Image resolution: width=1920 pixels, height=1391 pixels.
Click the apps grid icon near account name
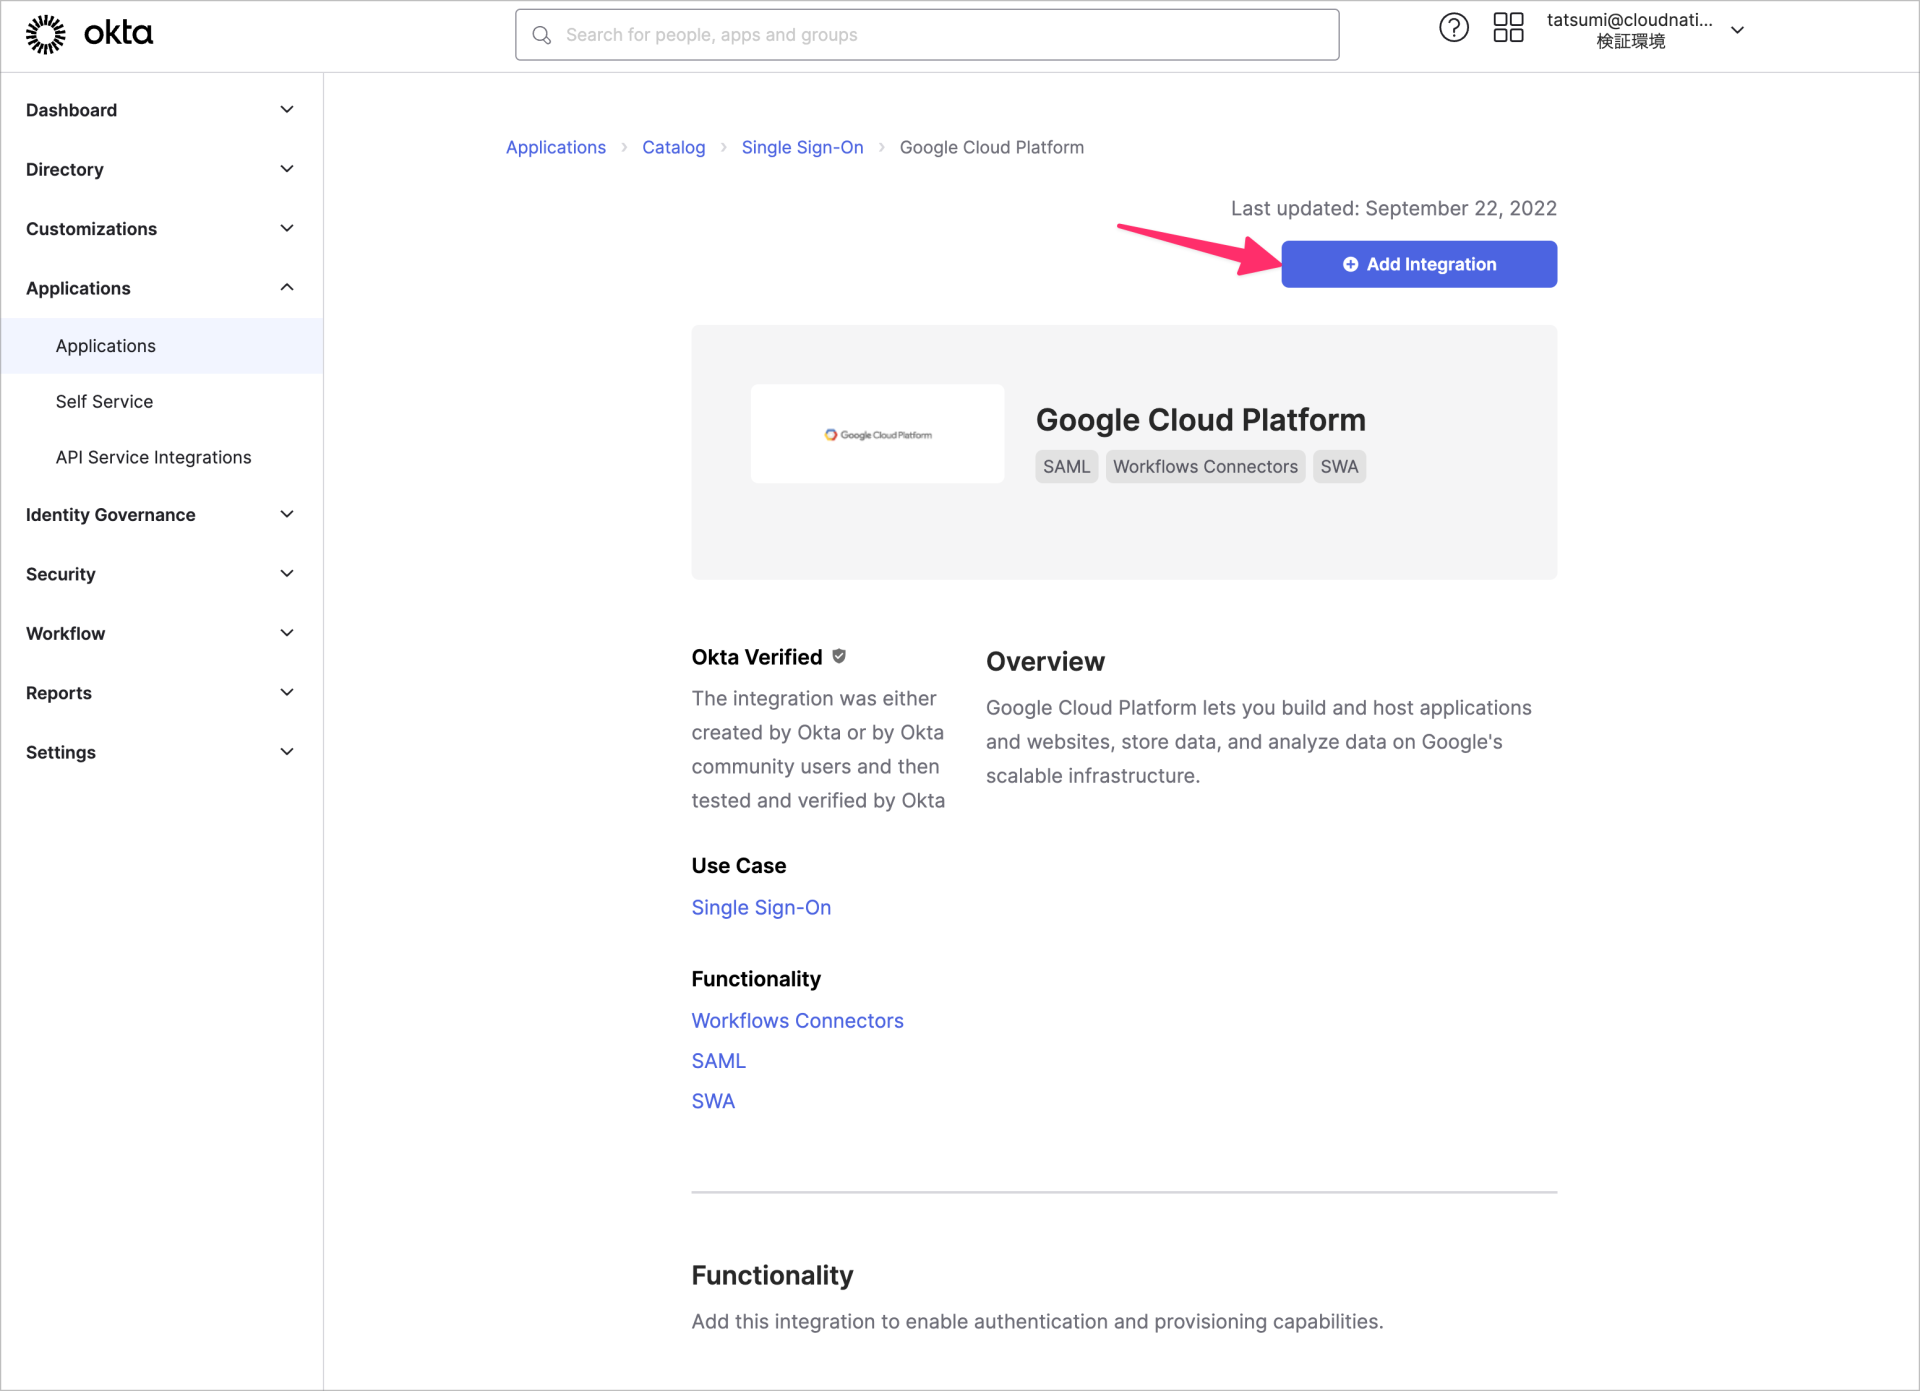coord(1508,27)
